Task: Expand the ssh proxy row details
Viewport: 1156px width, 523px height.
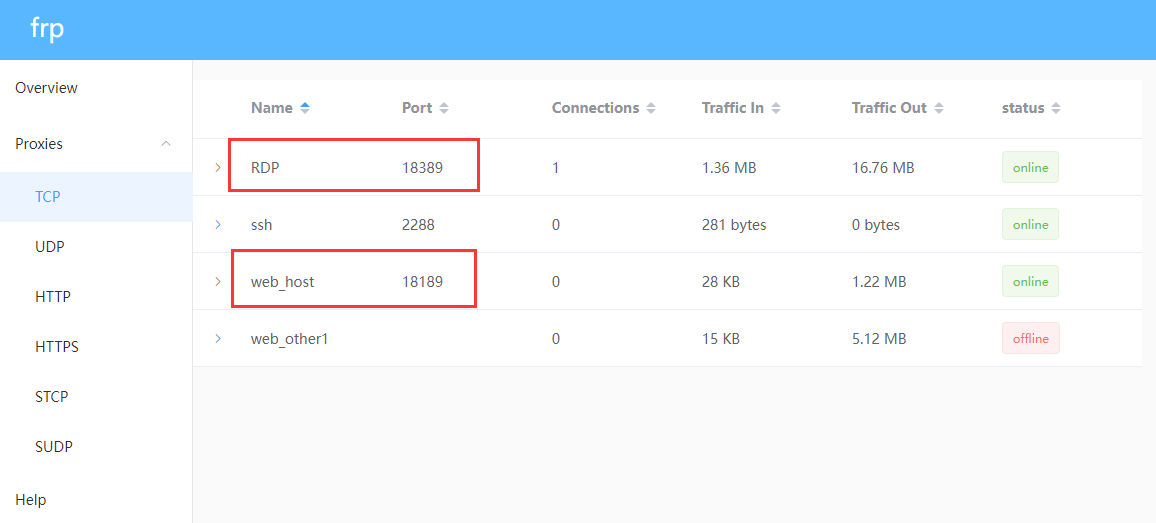Action: (218, 225)
